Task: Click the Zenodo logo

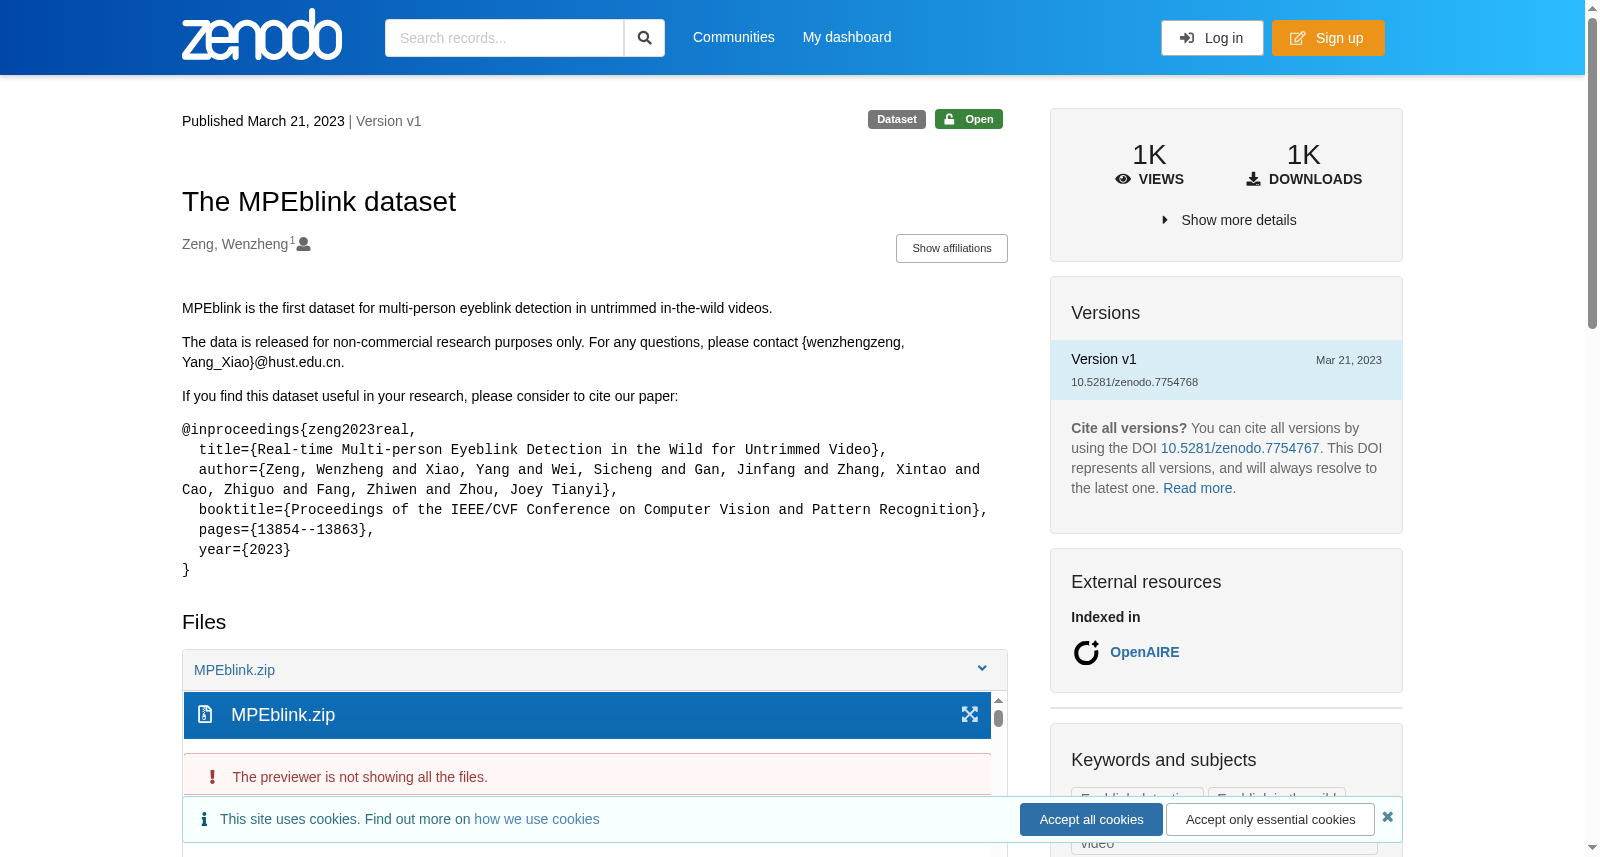Action: coord(262,35)
